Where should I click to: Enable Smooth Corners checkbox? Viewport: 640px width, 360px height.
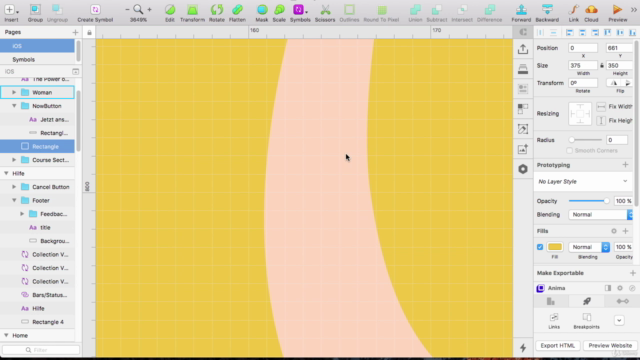569,151
